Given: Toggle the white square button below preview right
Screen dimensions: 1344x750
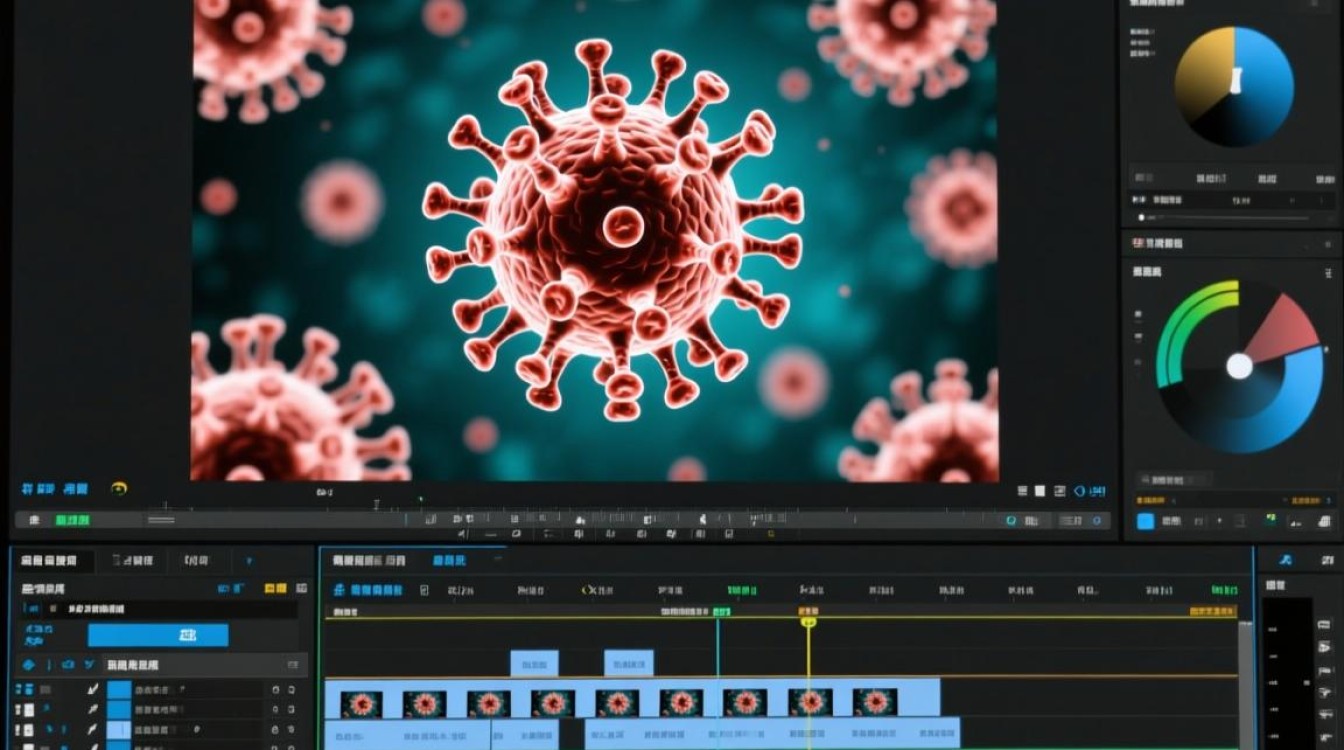Looking at the screenshot, I should coord(1039,491).
